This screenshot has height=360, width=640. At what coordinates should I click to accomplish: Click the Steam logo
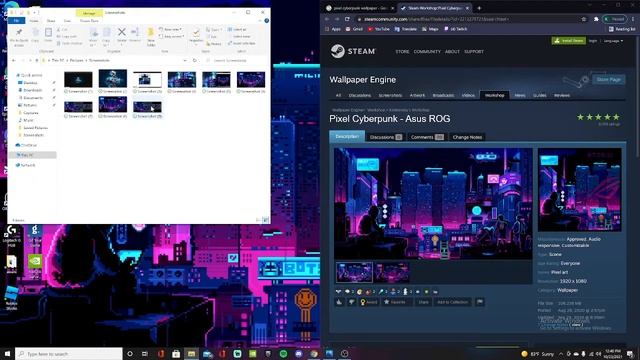353,51
